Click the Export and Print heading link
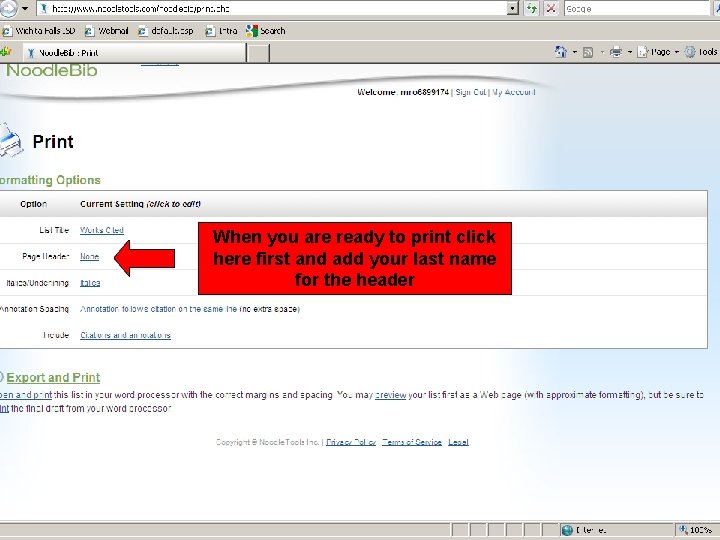The image size is (720, 540). 53,377
